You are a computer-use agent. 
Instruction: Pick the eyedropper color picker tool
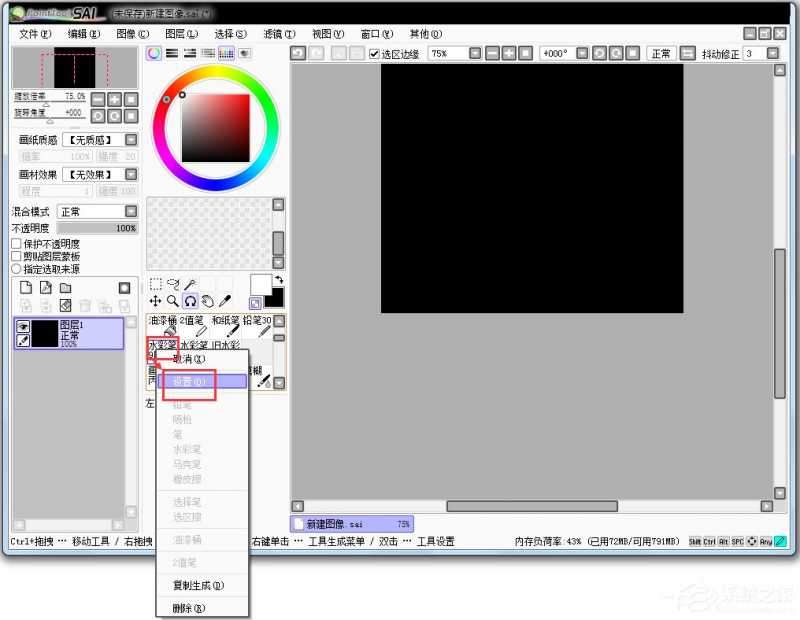[225, 300]
